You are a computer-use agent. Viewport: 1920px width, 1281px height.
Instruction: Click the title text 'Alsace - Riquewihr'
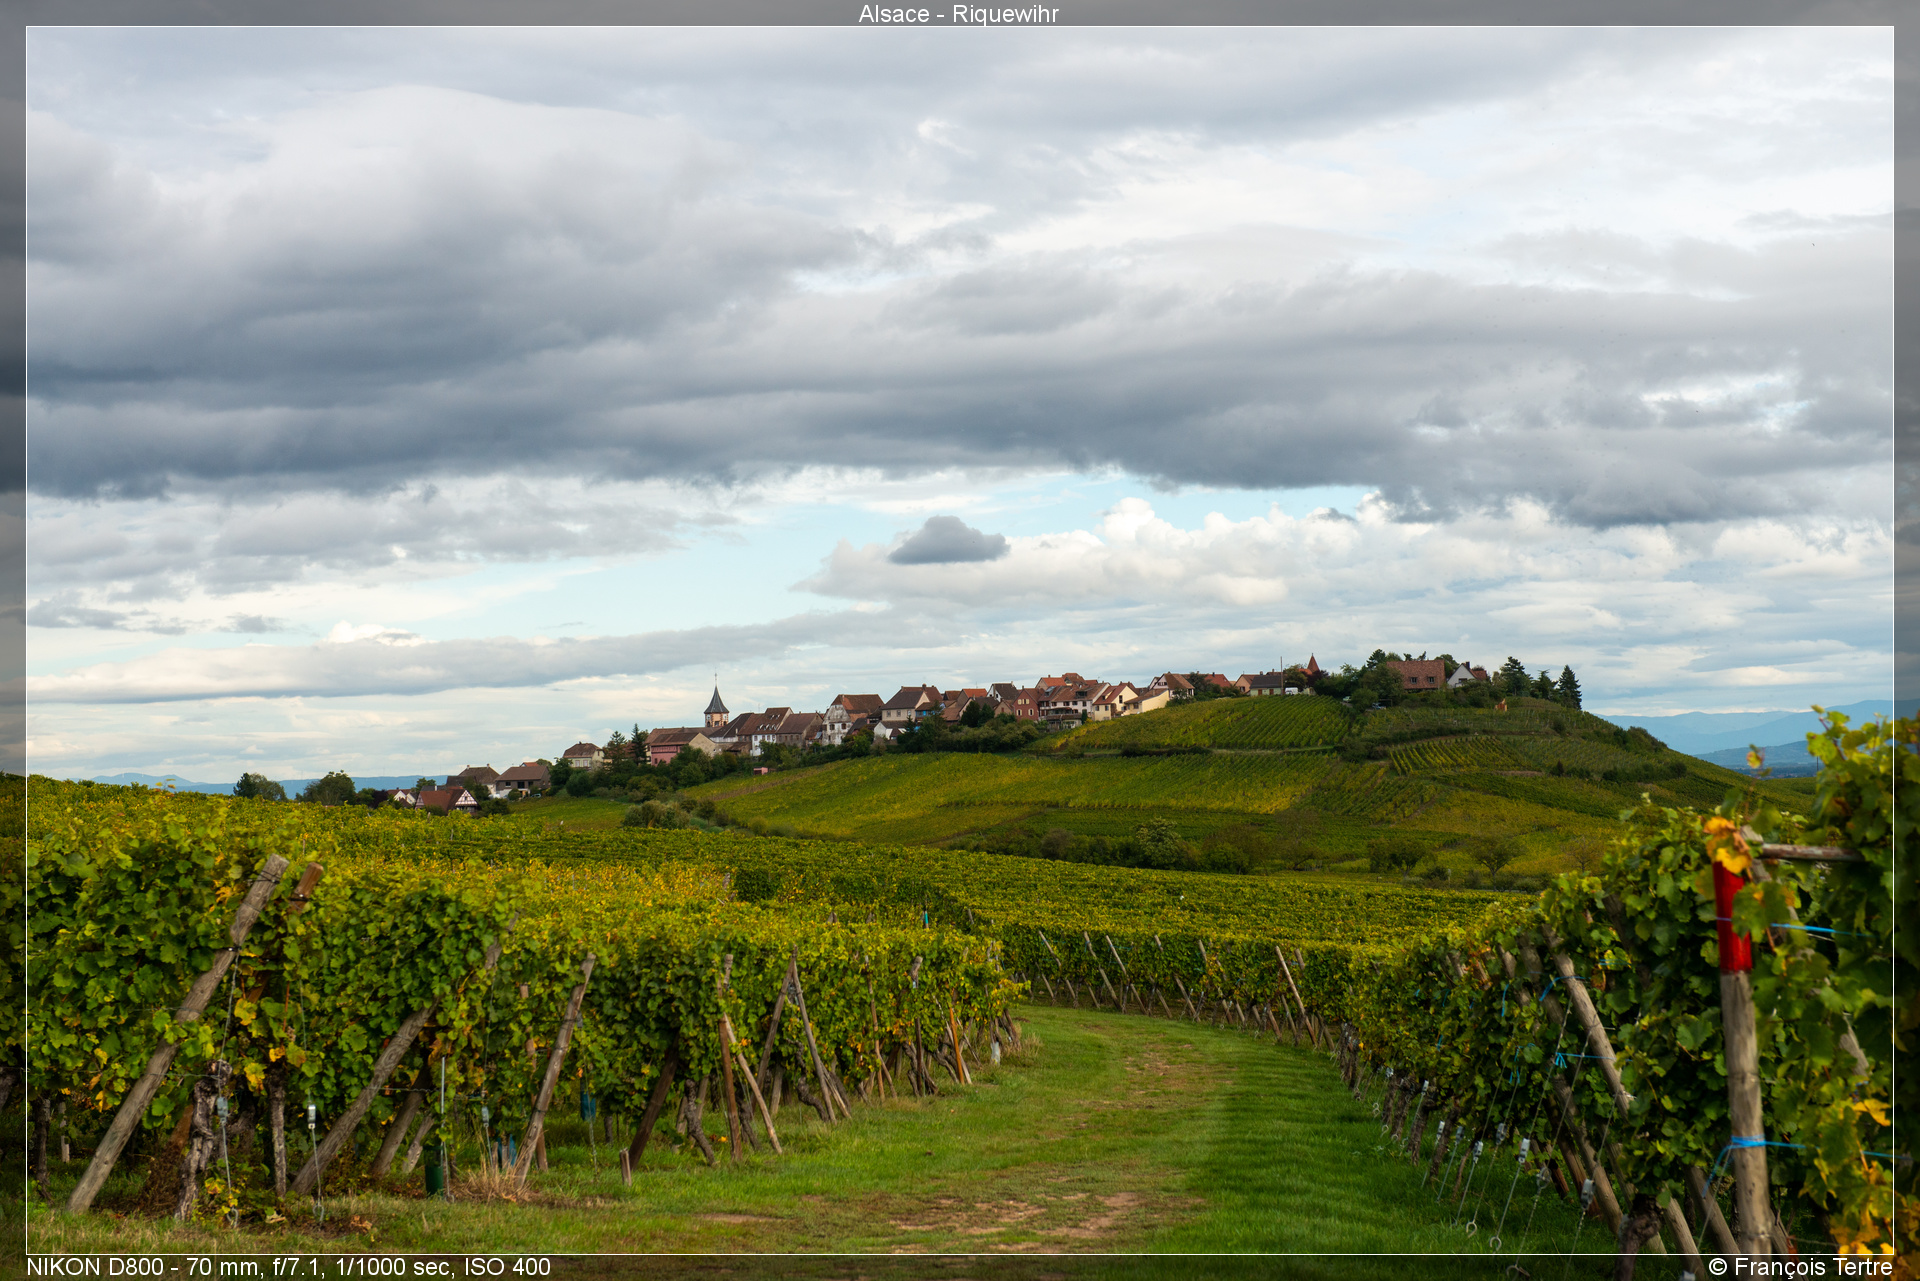point(958,14)
